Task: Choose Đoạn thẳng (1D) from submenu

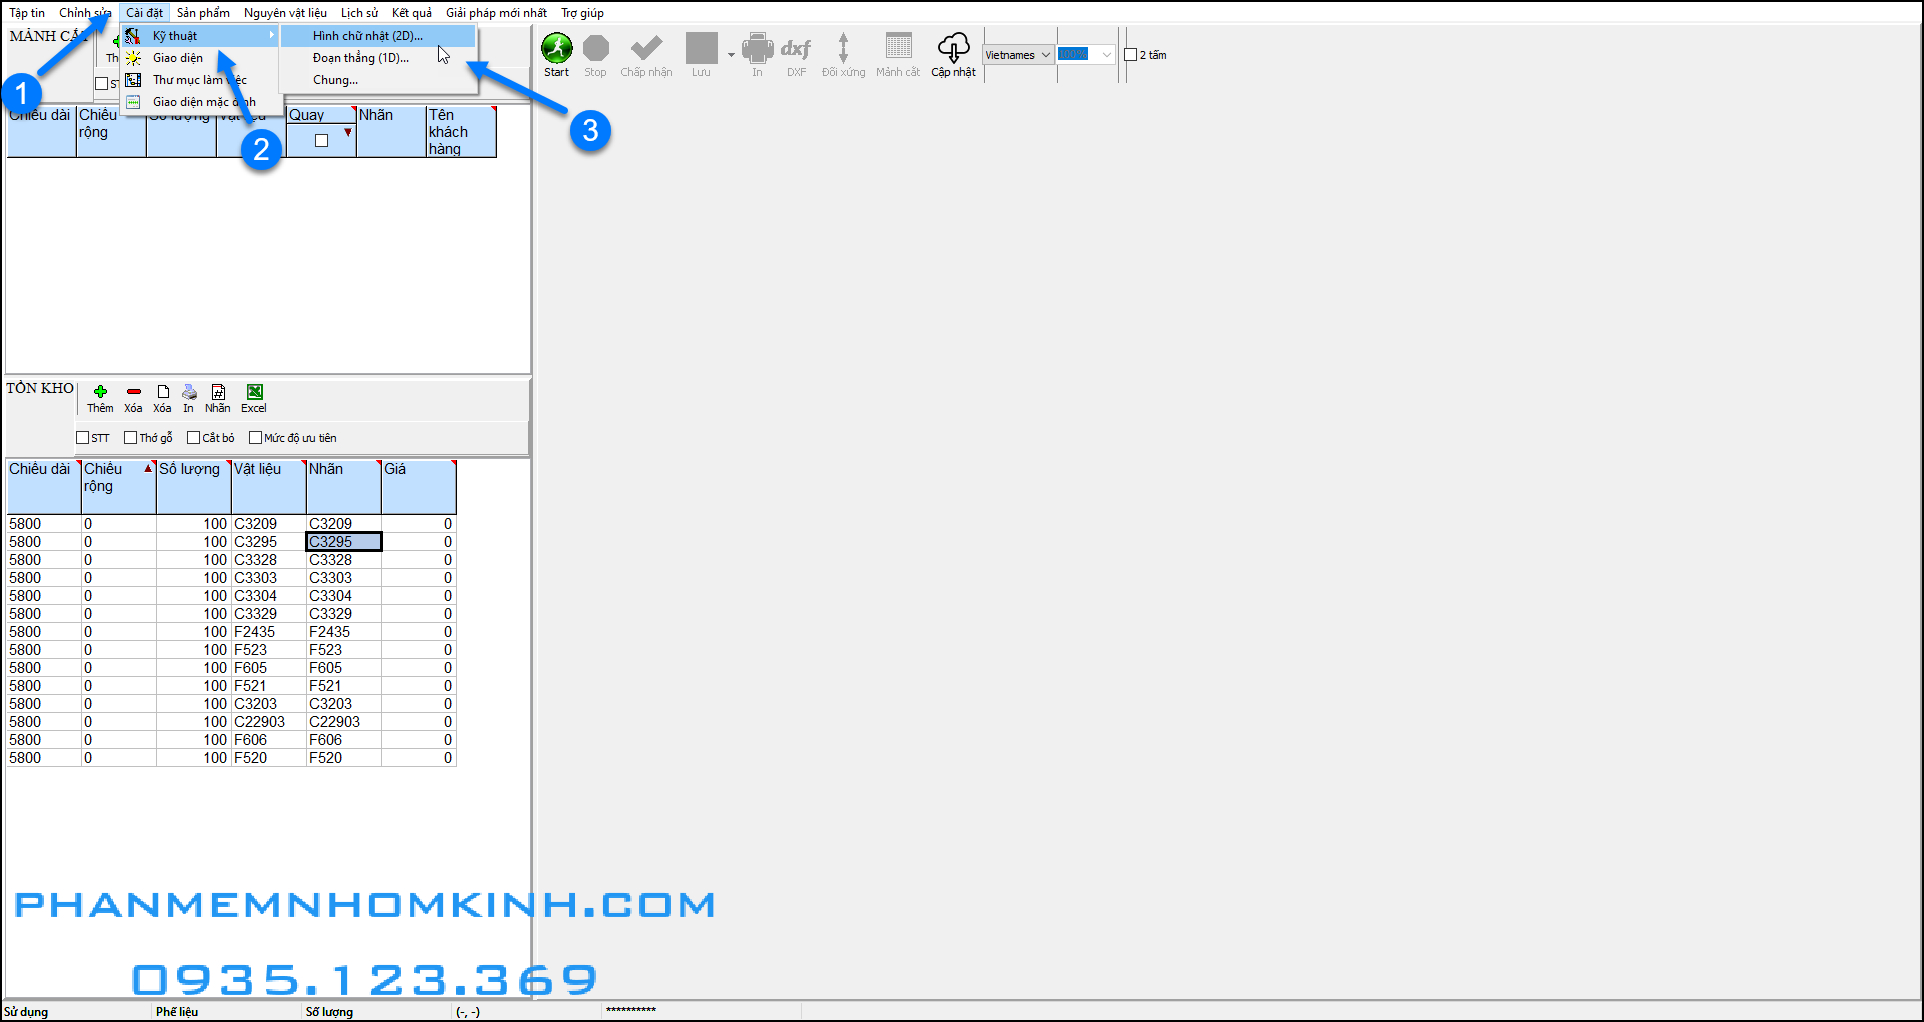Action: 360,58
